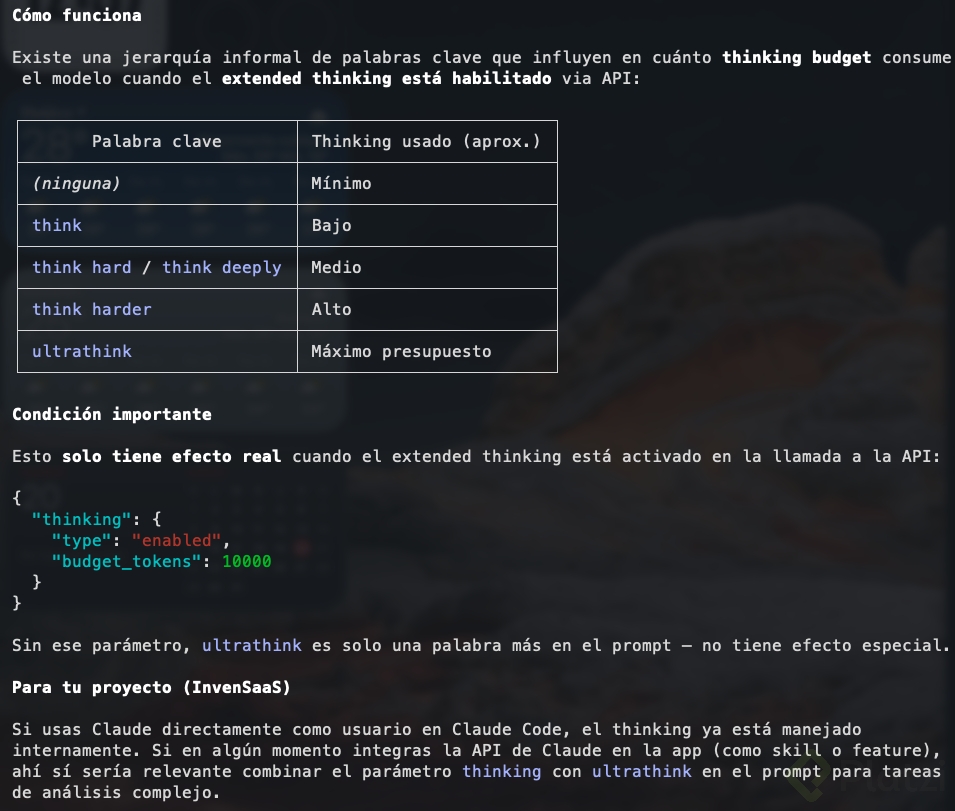Viewport: 955px width, 811px height.
Task: Click the "Condición importante" heading
Action: [x=112, y=414]
